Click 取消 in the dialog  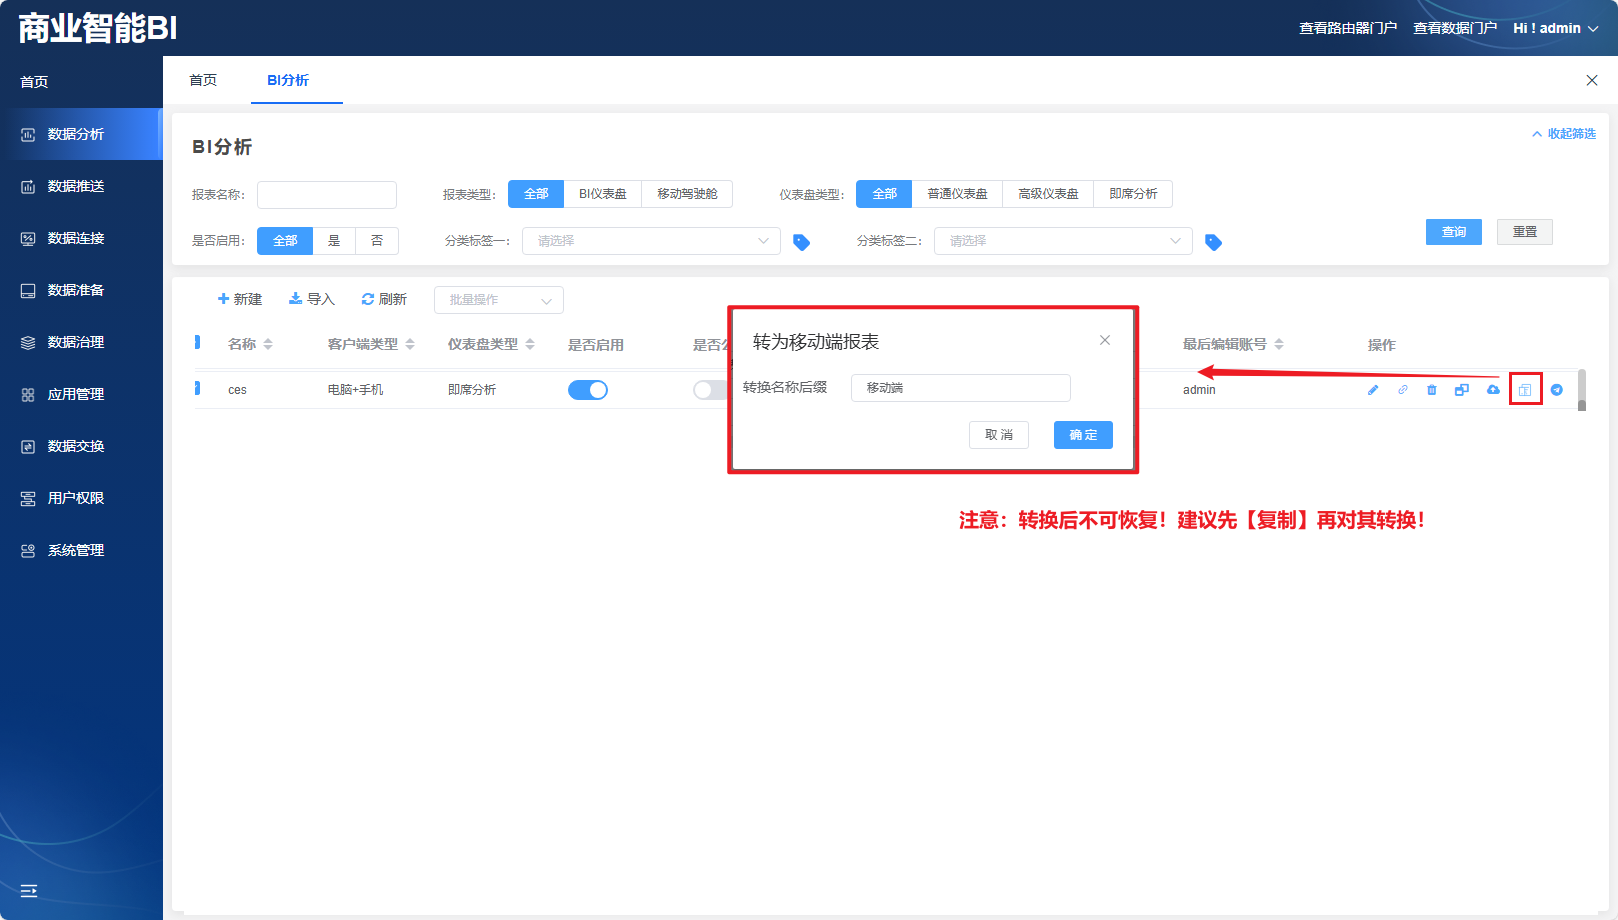click(x=999, y=435)
